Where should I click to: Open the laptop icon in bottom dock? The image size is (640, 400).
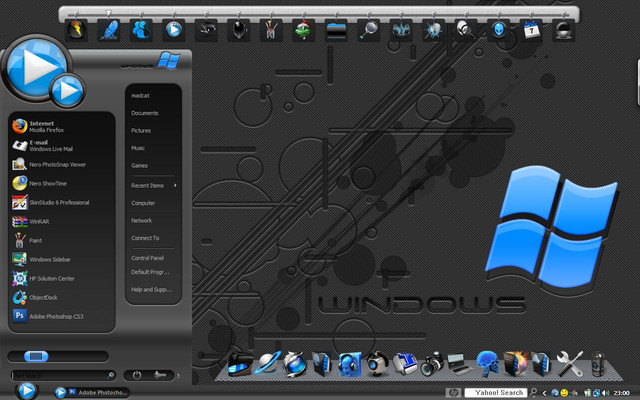459,364
